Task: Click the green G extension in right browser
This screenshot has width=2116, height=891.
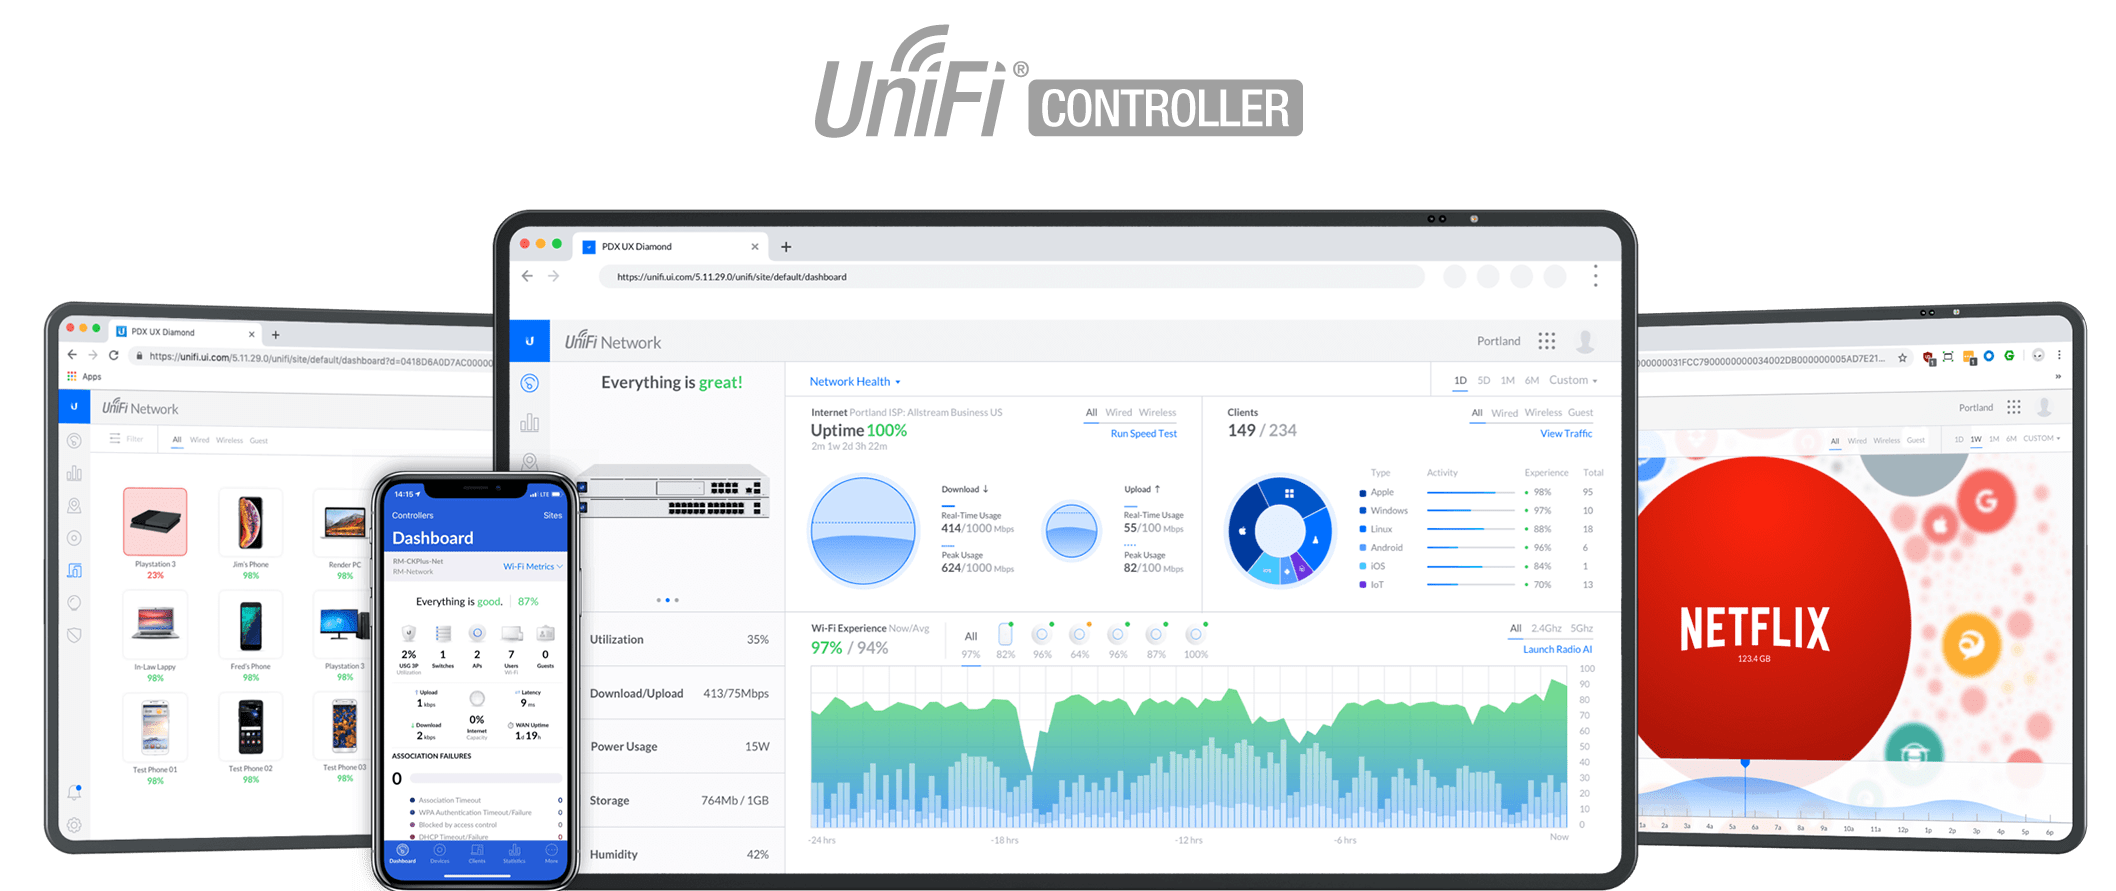Action: click(x=2009, y=355)
